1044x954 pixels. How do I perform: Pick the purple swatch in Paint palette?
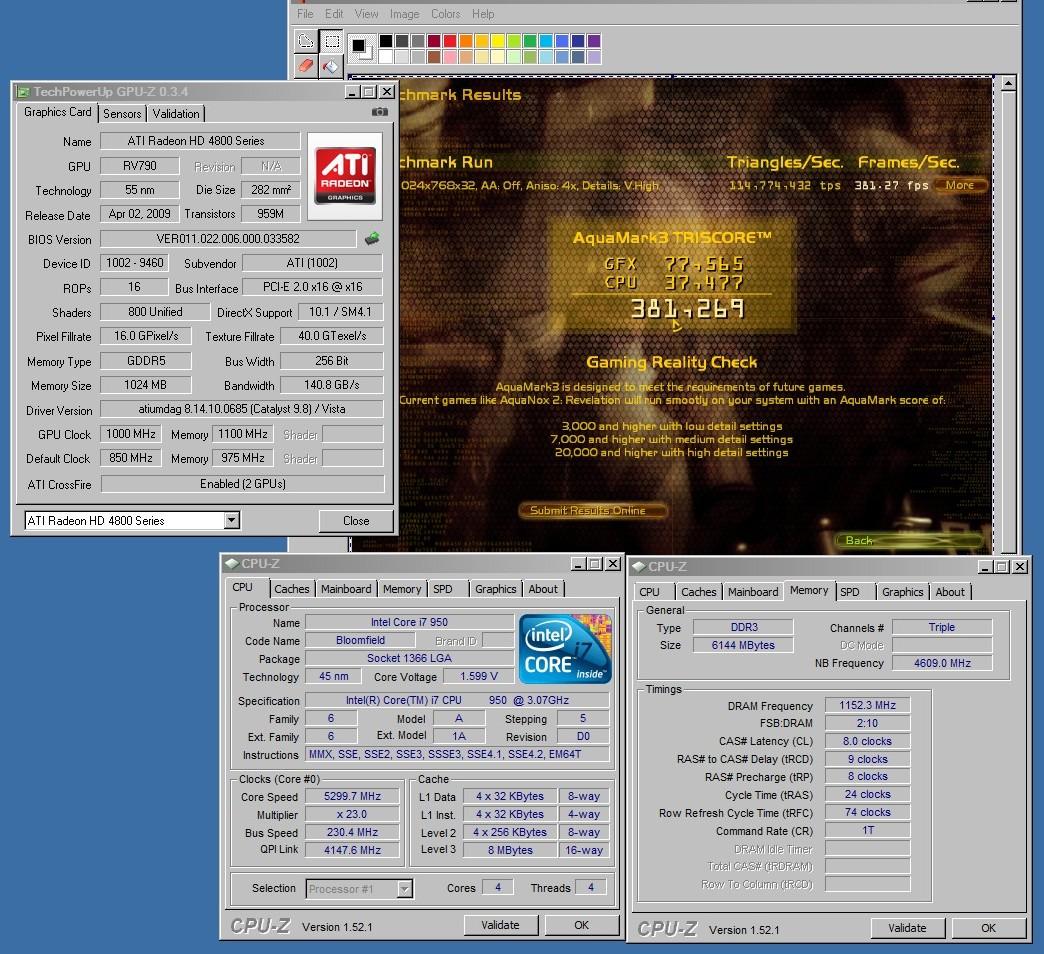click(594, 41)
